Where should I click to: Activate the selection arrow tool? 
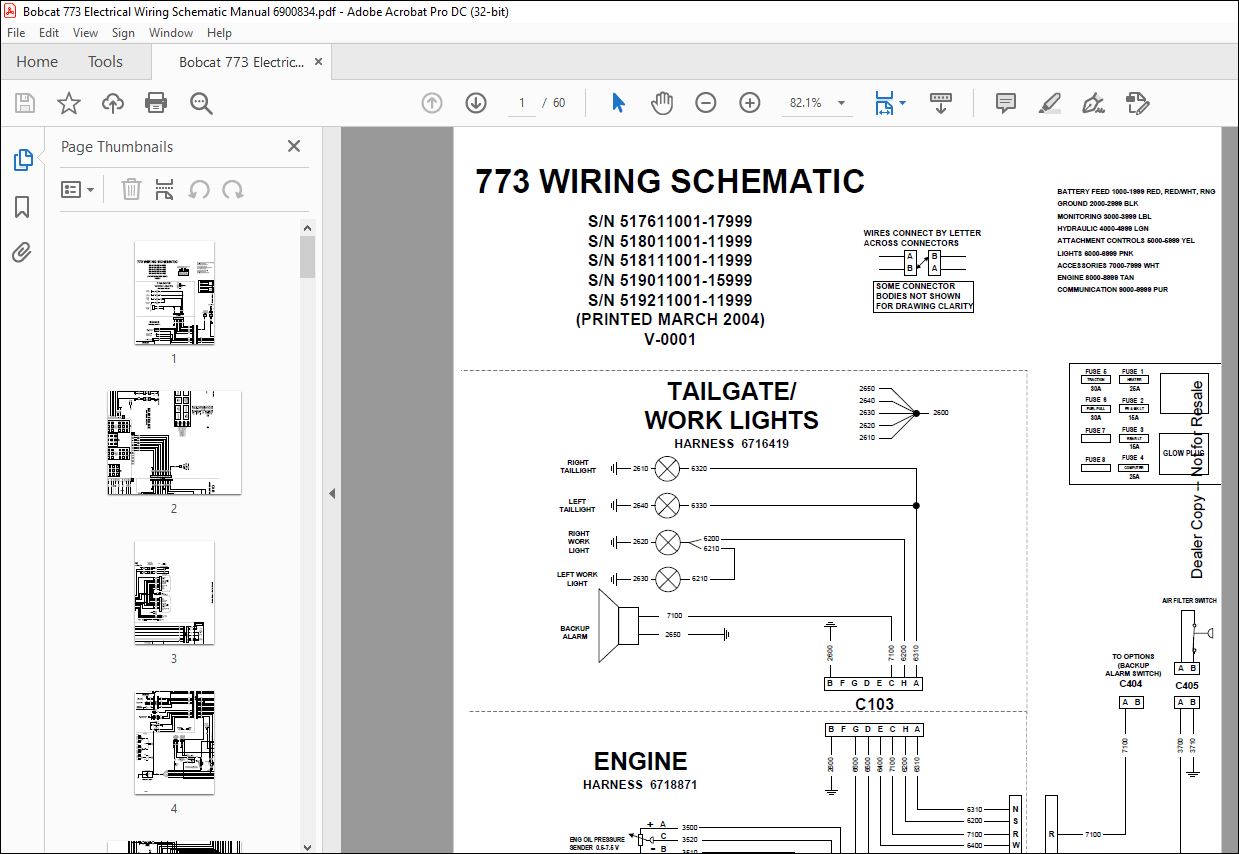point(618,103)
